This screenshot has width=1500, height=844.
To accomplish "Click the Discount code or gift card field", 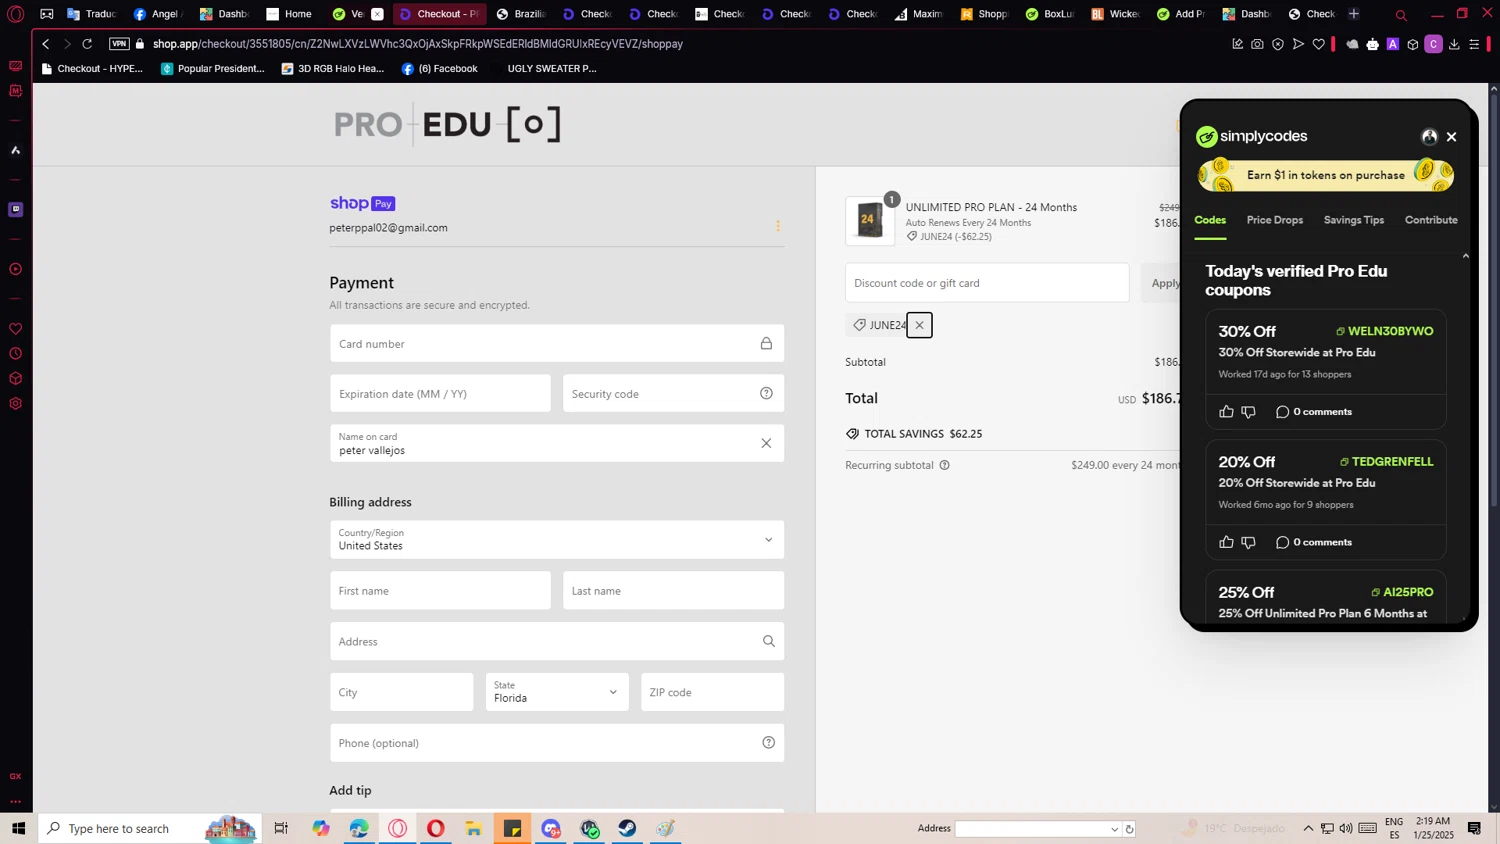I will tap(987, 283).
